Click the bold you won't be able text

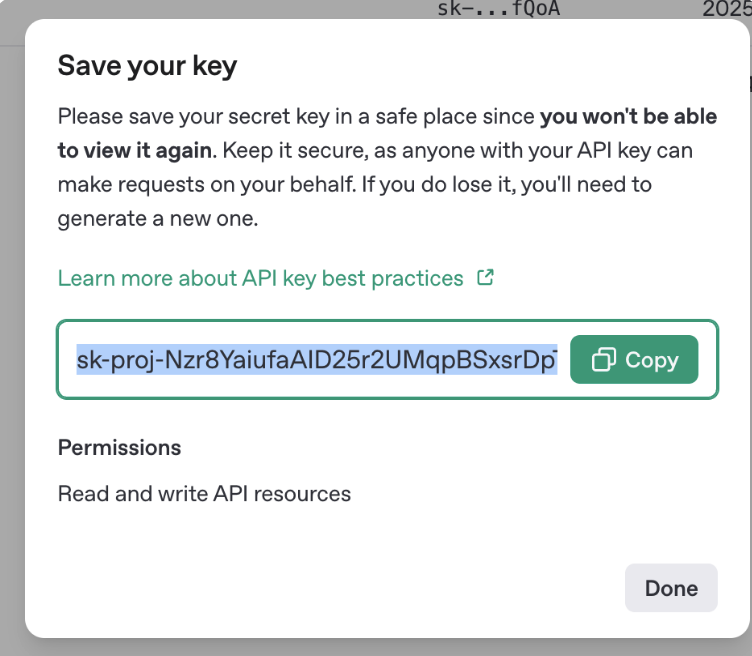click(x=628, y=116)
